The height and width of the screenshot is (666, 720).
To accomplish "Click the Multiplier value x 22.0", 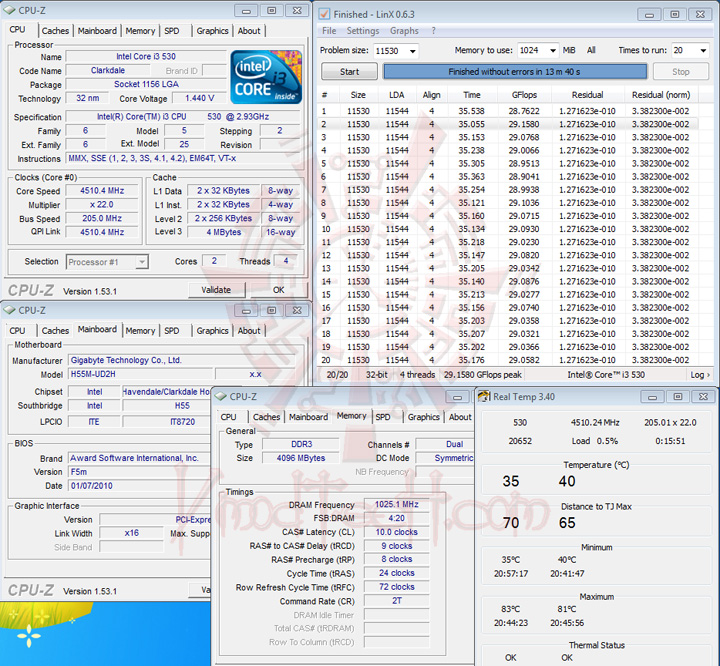I will pos(102,204).
